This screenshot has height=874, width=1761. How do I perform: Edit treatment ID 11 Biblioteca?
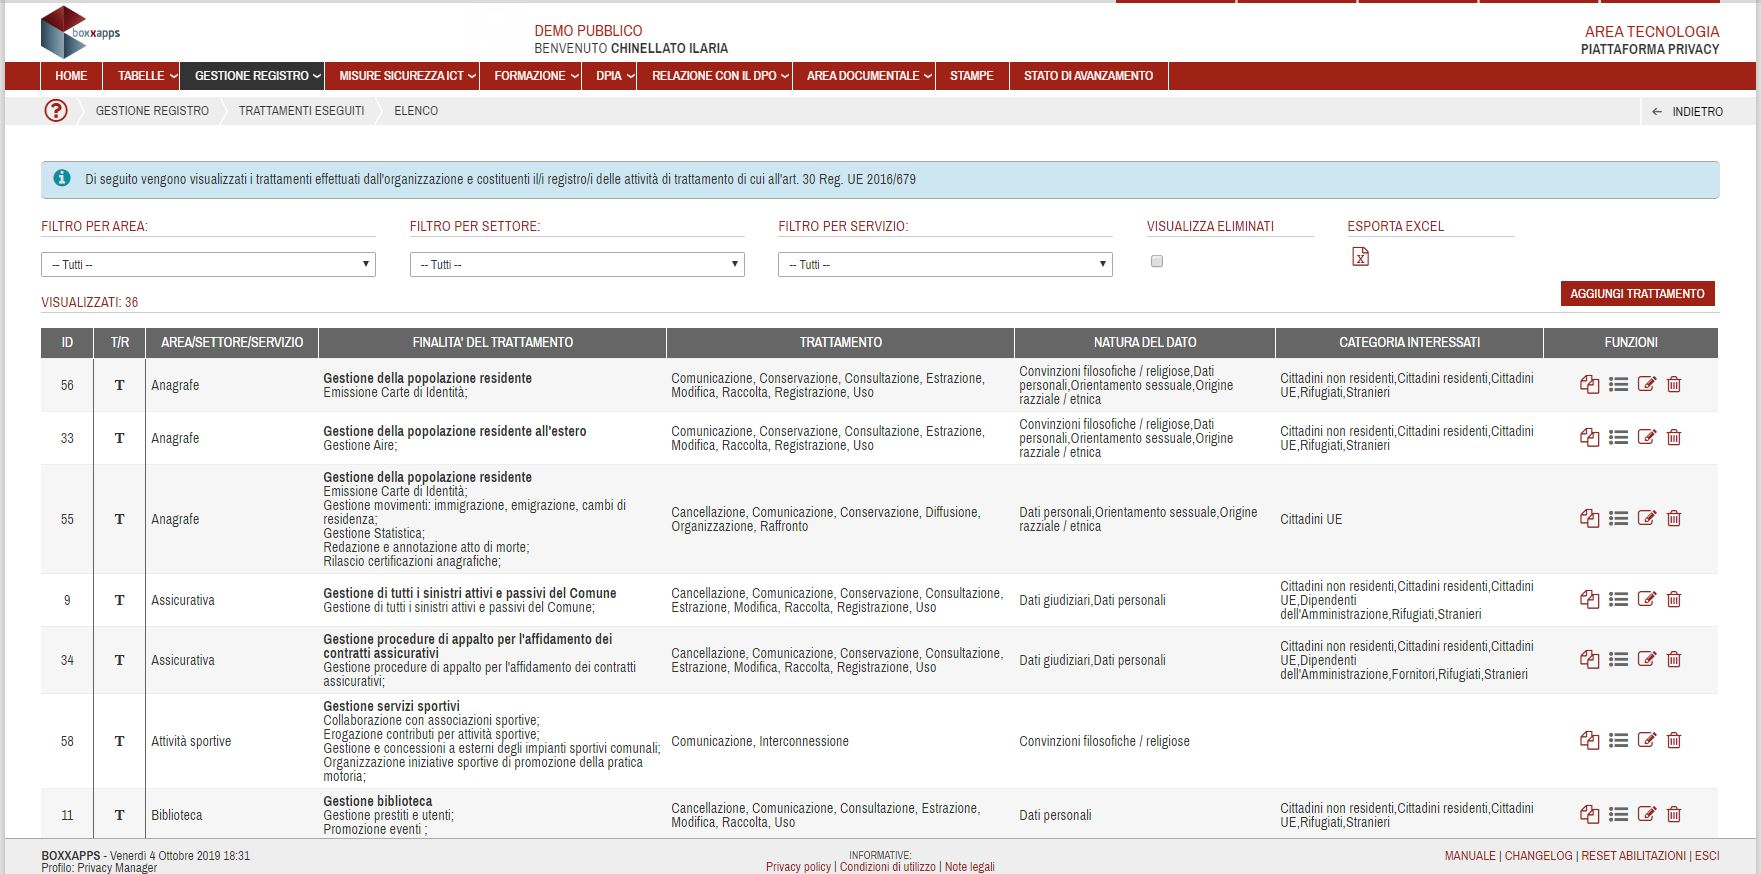tap(1646, 815)
